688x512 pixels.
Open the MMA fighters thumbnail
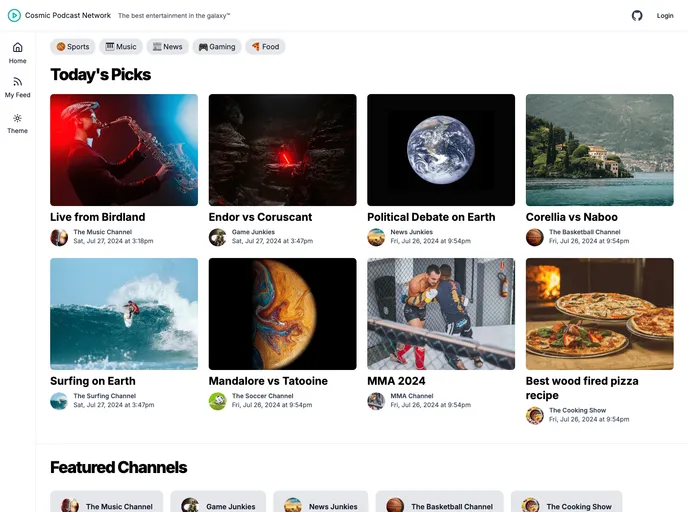coord(441,314)
